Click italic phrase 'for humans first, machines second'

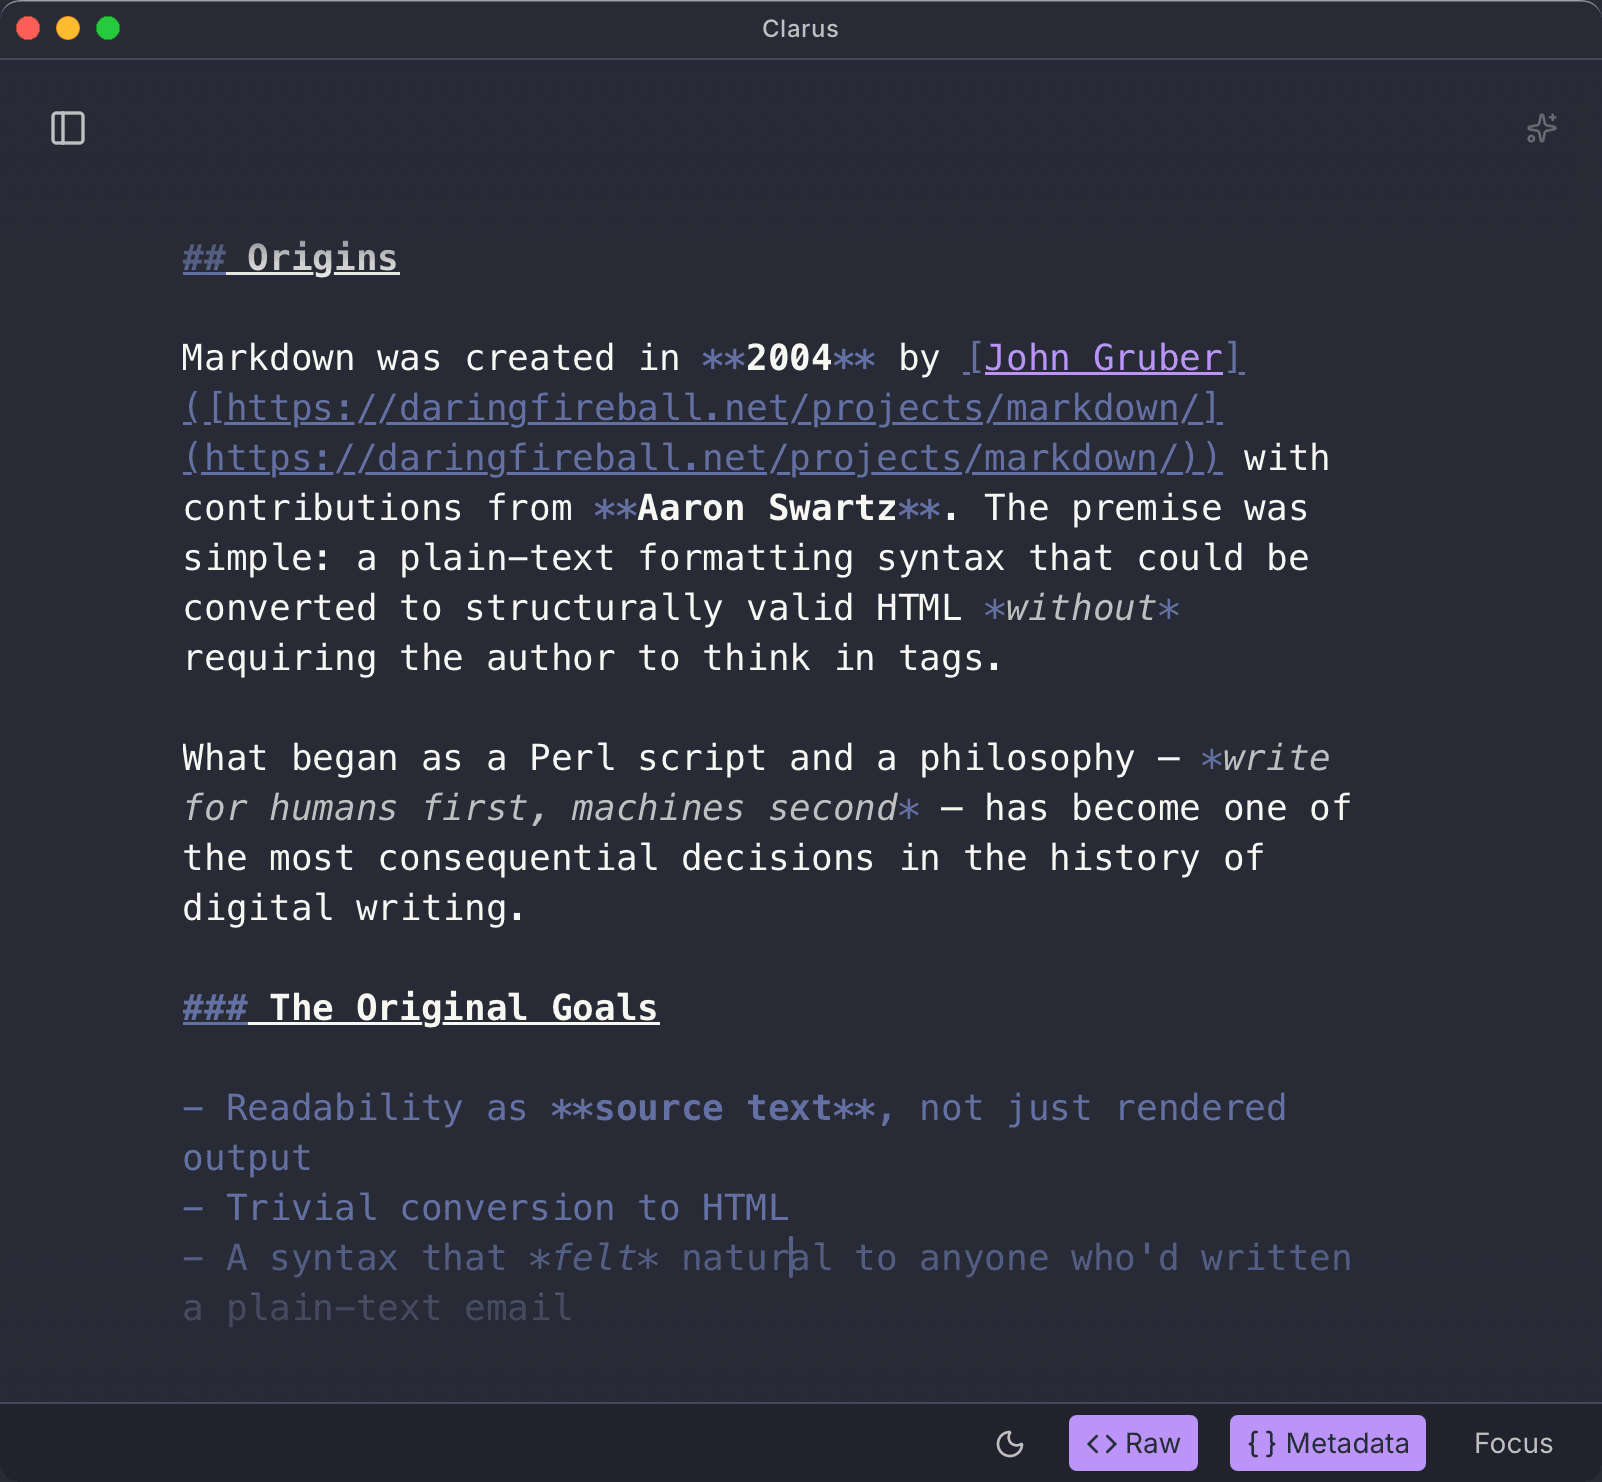[540, 808]
